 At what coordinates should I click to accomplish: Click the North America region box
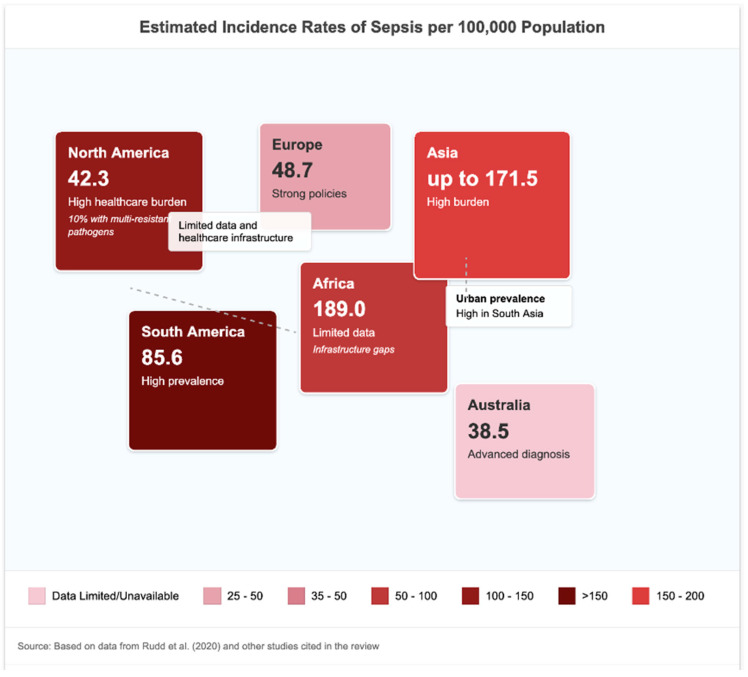click(129, 201)
